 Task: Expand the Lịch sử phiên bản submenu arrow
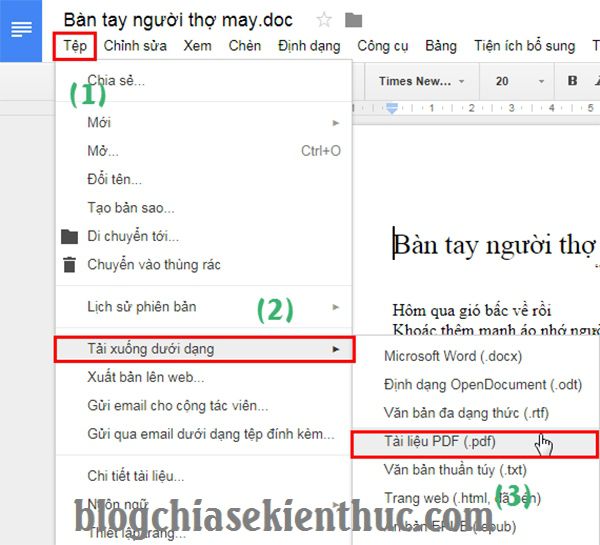336,307
